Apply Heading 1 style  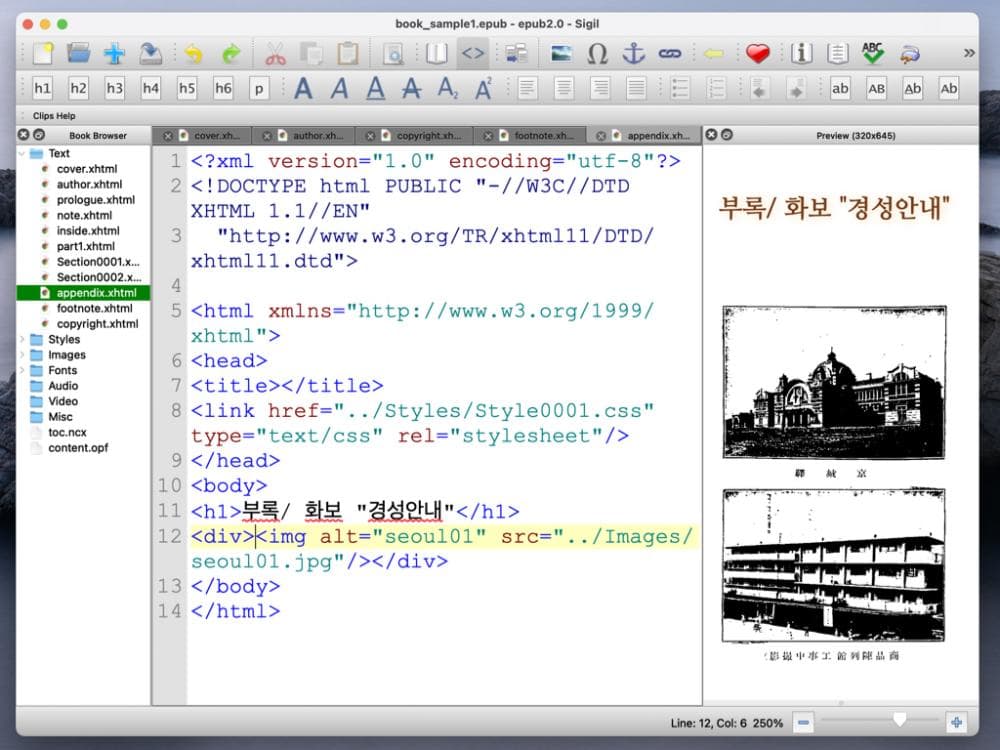click(x=42, y=88)
